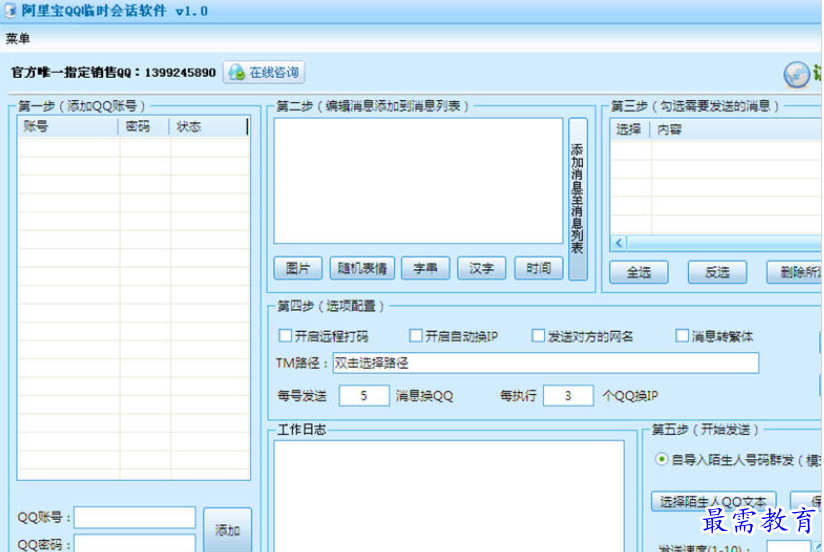Click the 每执行 QQ count field

(568, 395)
